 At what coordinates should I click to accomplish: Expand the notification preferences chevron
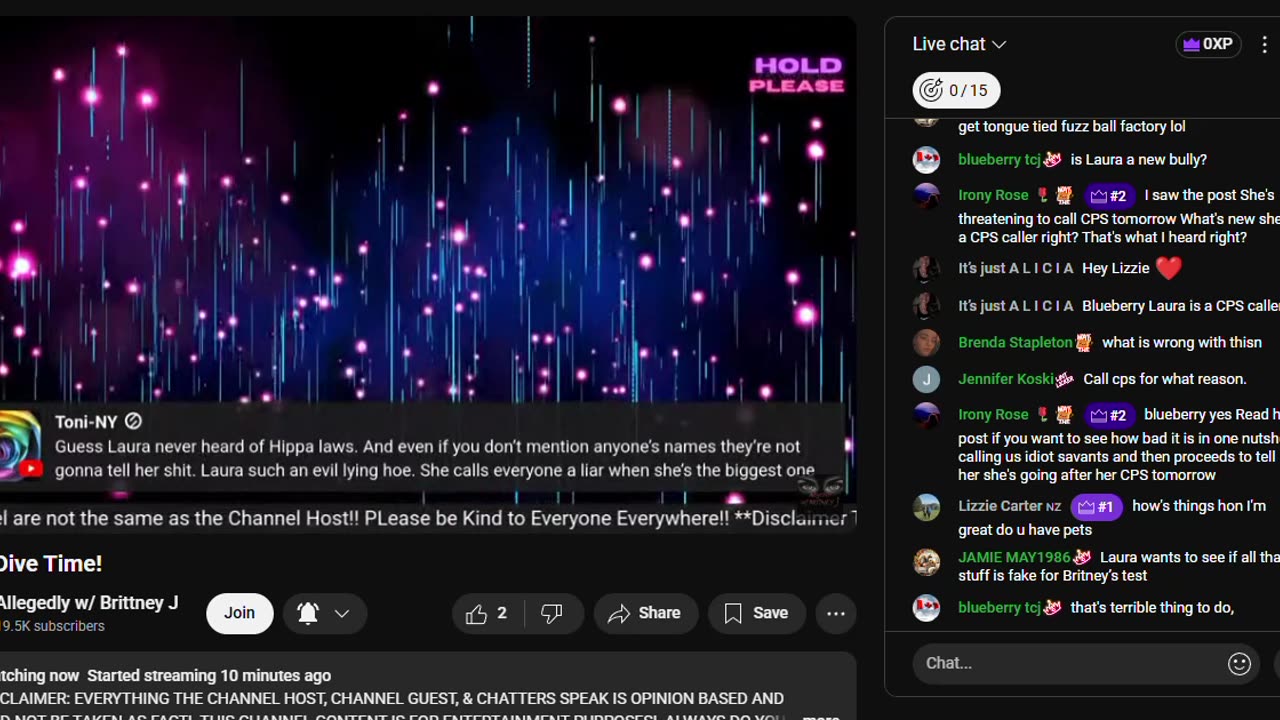342,614
